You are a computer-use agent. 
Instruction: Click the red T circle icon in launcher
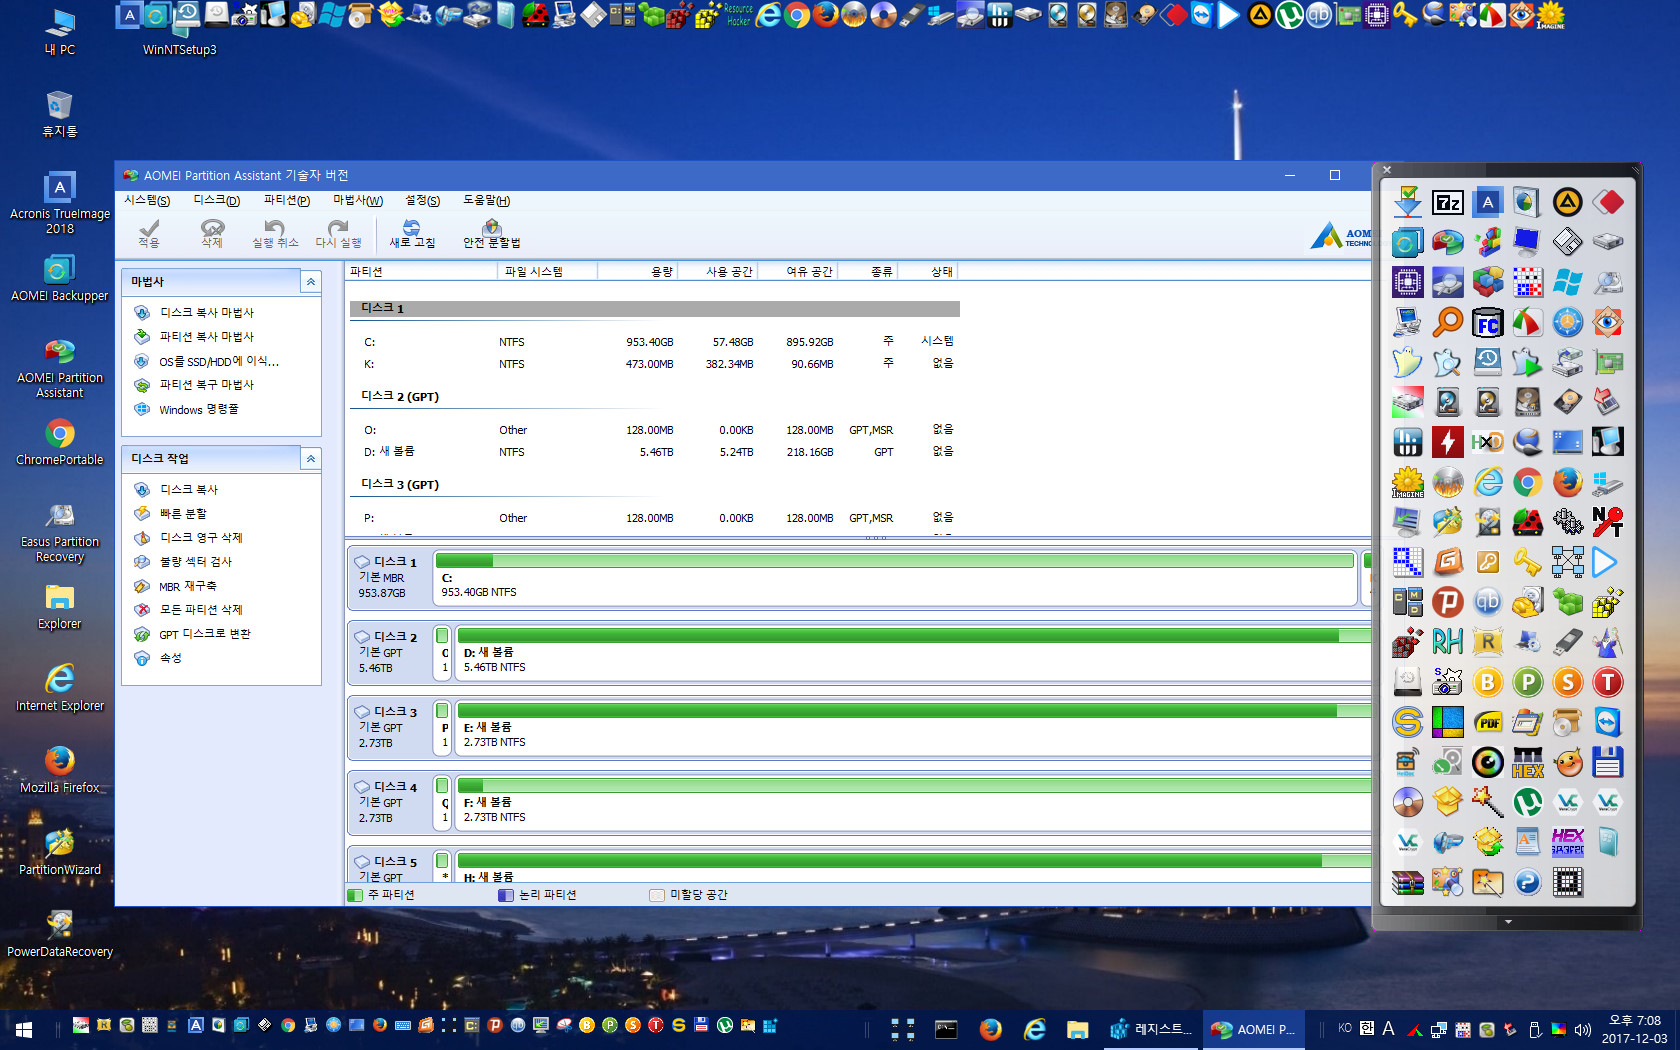point(1607,683)
